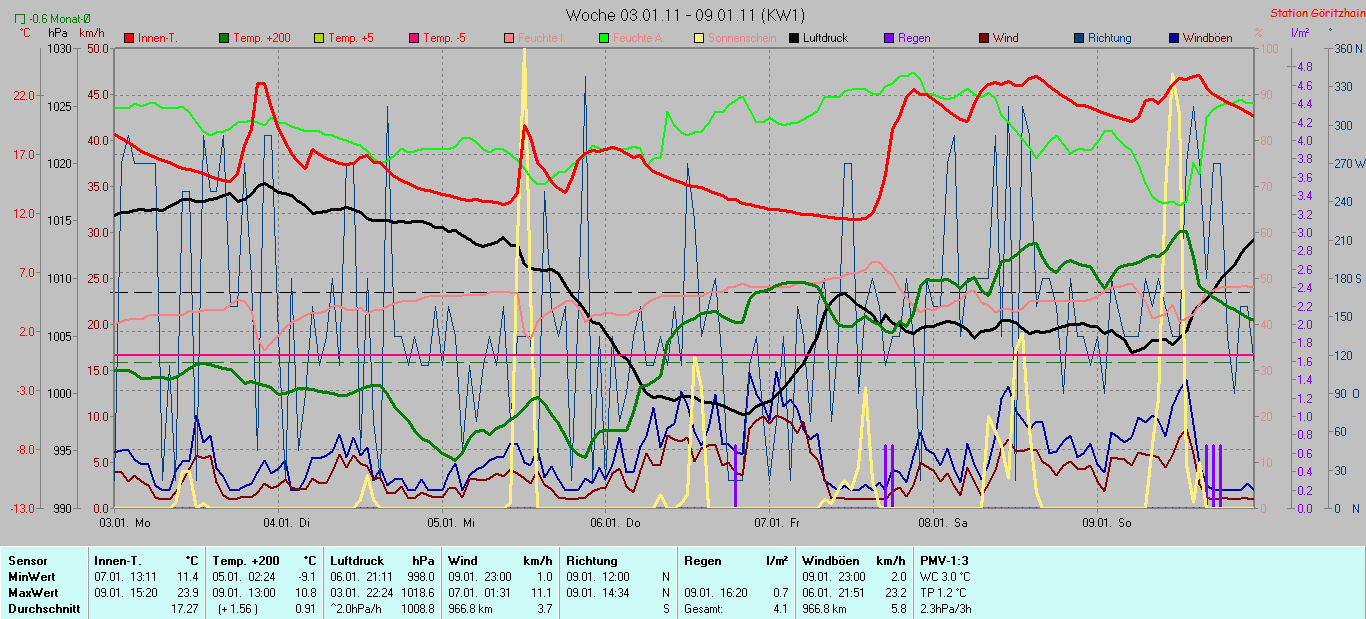Image resolution: width=1366 pixels, height=619 pixels.
Task: Click the chart title Woche 03.01.11 - 09.01.11
Action: (684, 15)
